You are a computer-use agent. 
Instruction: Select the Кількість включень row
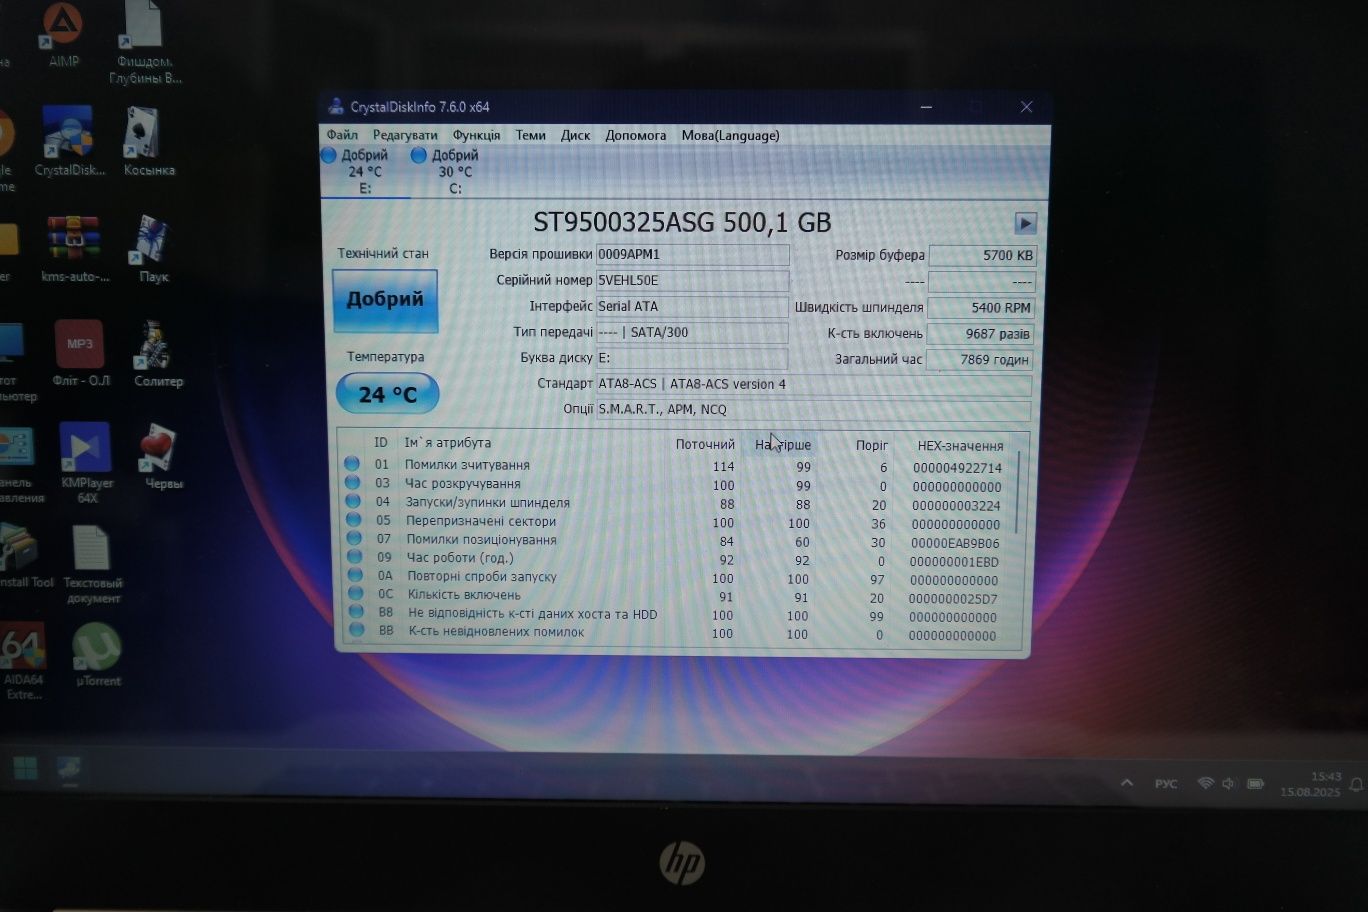click(x=677, y=596)
